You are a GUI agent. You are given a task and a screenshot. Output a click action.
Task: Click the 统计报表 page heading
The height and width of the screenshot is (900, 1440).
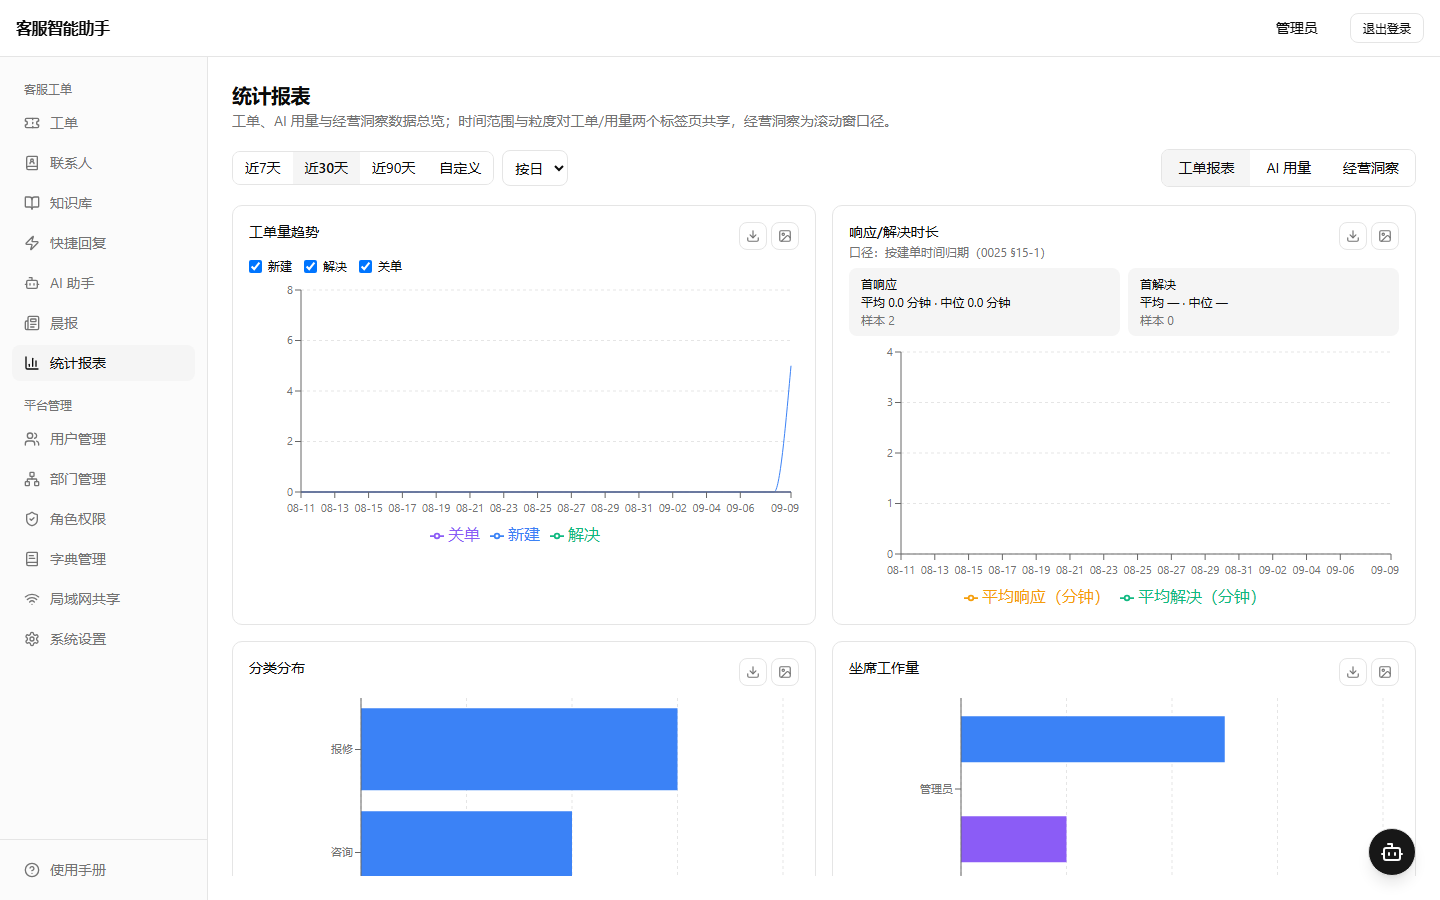271,96
